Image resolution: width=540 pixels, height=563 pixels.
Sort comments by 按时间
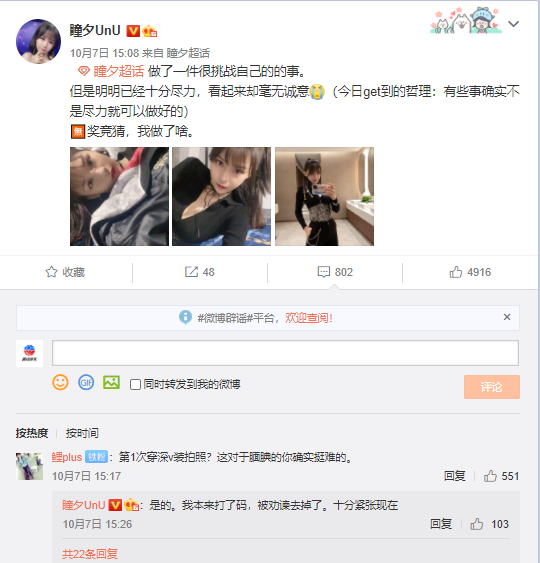click(82, 433)
